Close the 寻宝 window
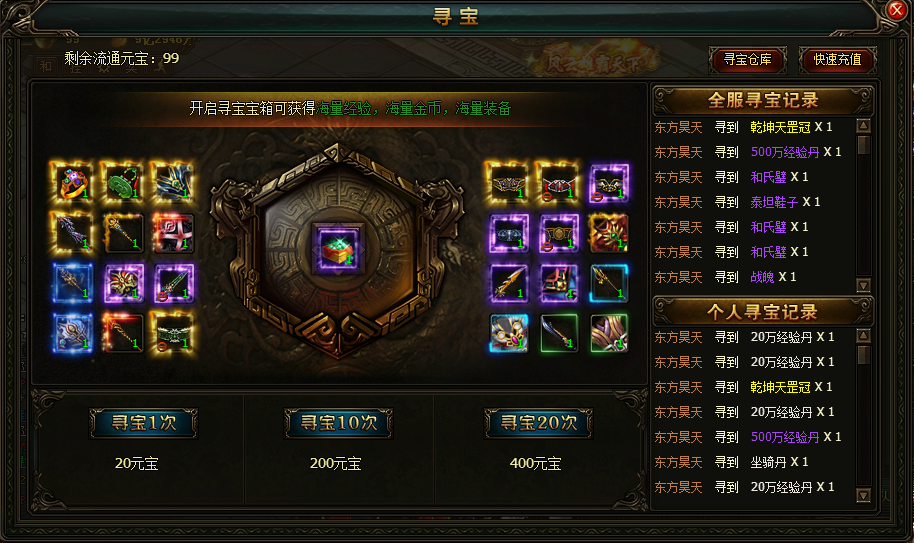This screenshot has width=914, height=543. pos(897,10)
